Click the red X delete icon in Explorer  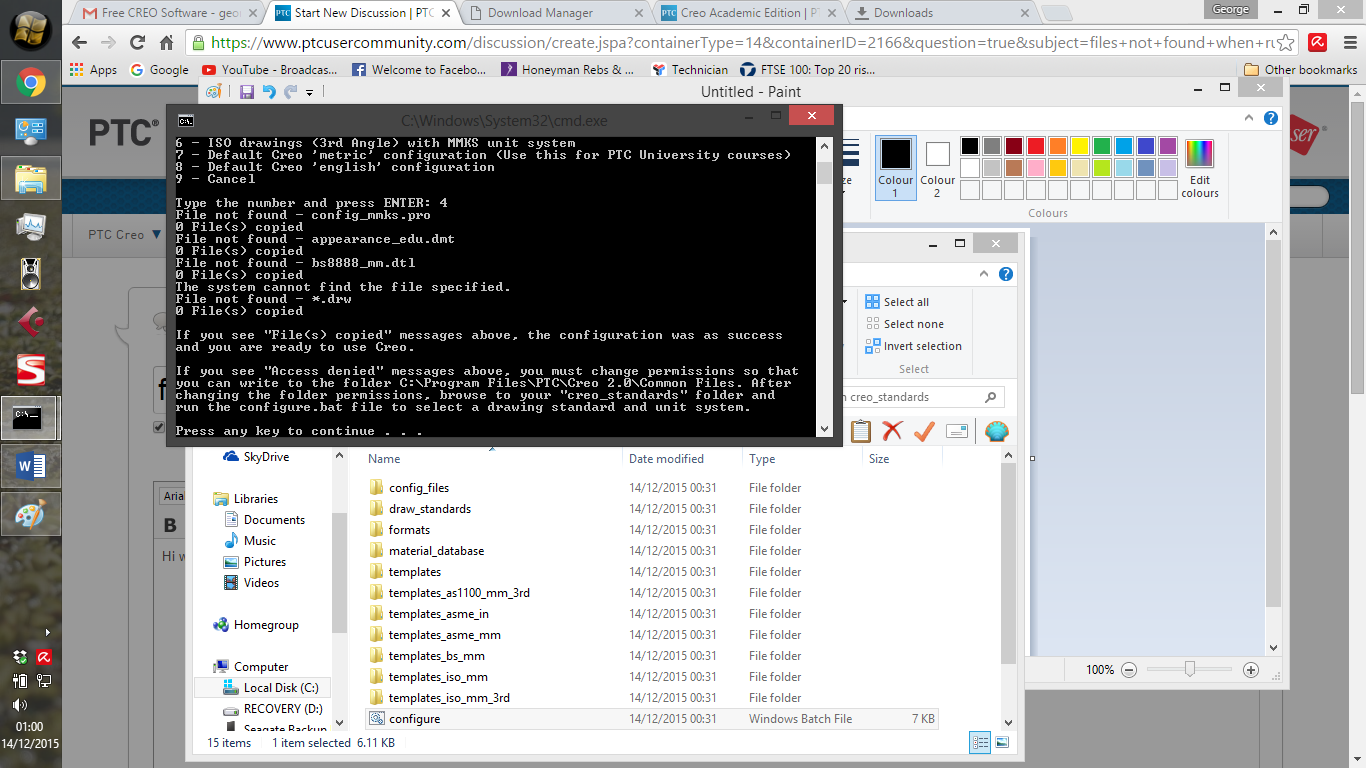pyautogui.click(x=892, y=432)
